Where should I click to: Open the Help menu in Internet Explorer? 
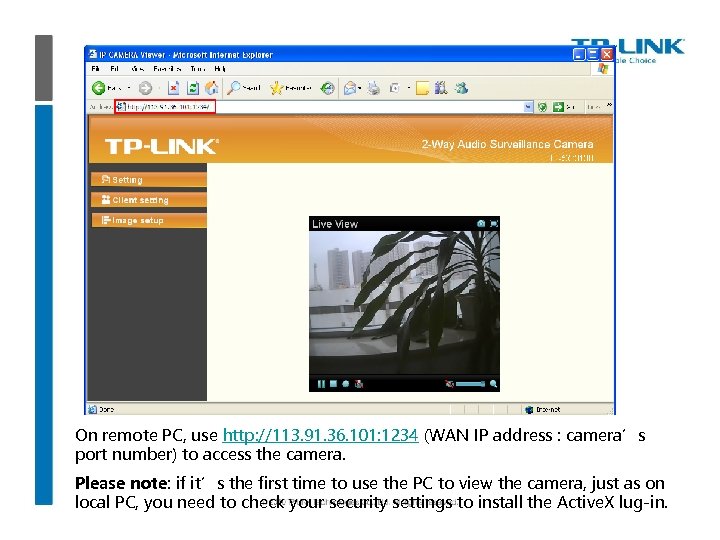coord(219,69)
